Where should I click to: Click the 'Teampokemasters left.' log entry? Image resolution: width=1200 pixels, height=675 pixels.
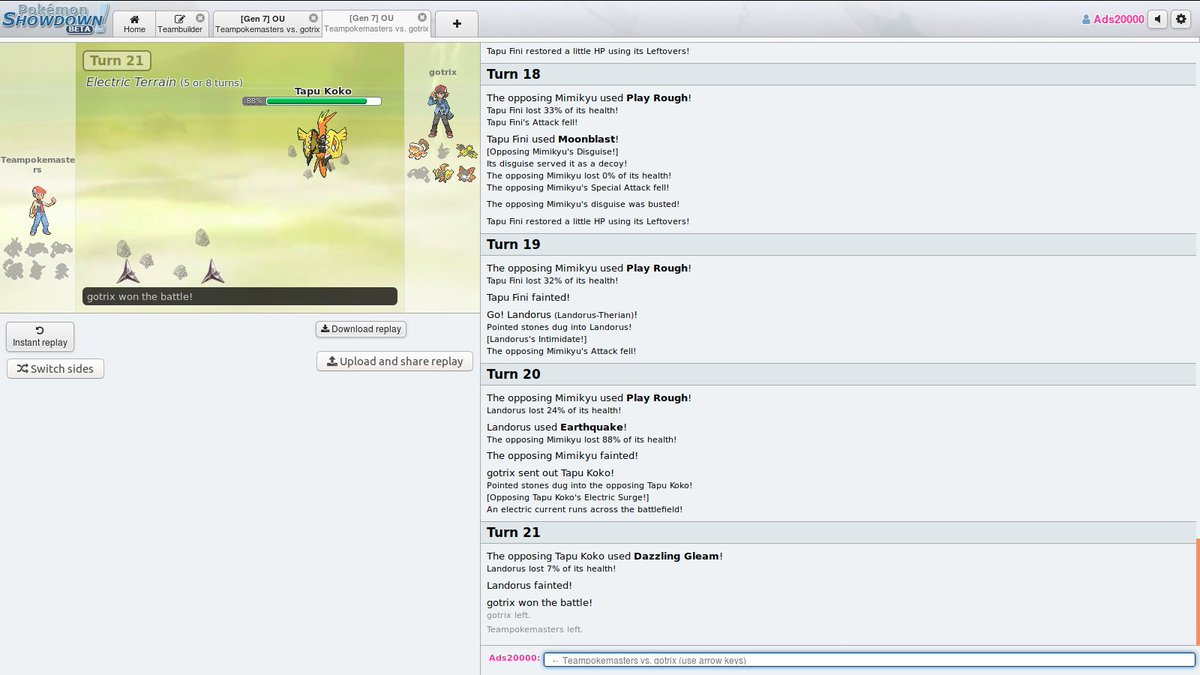(535, 629)
